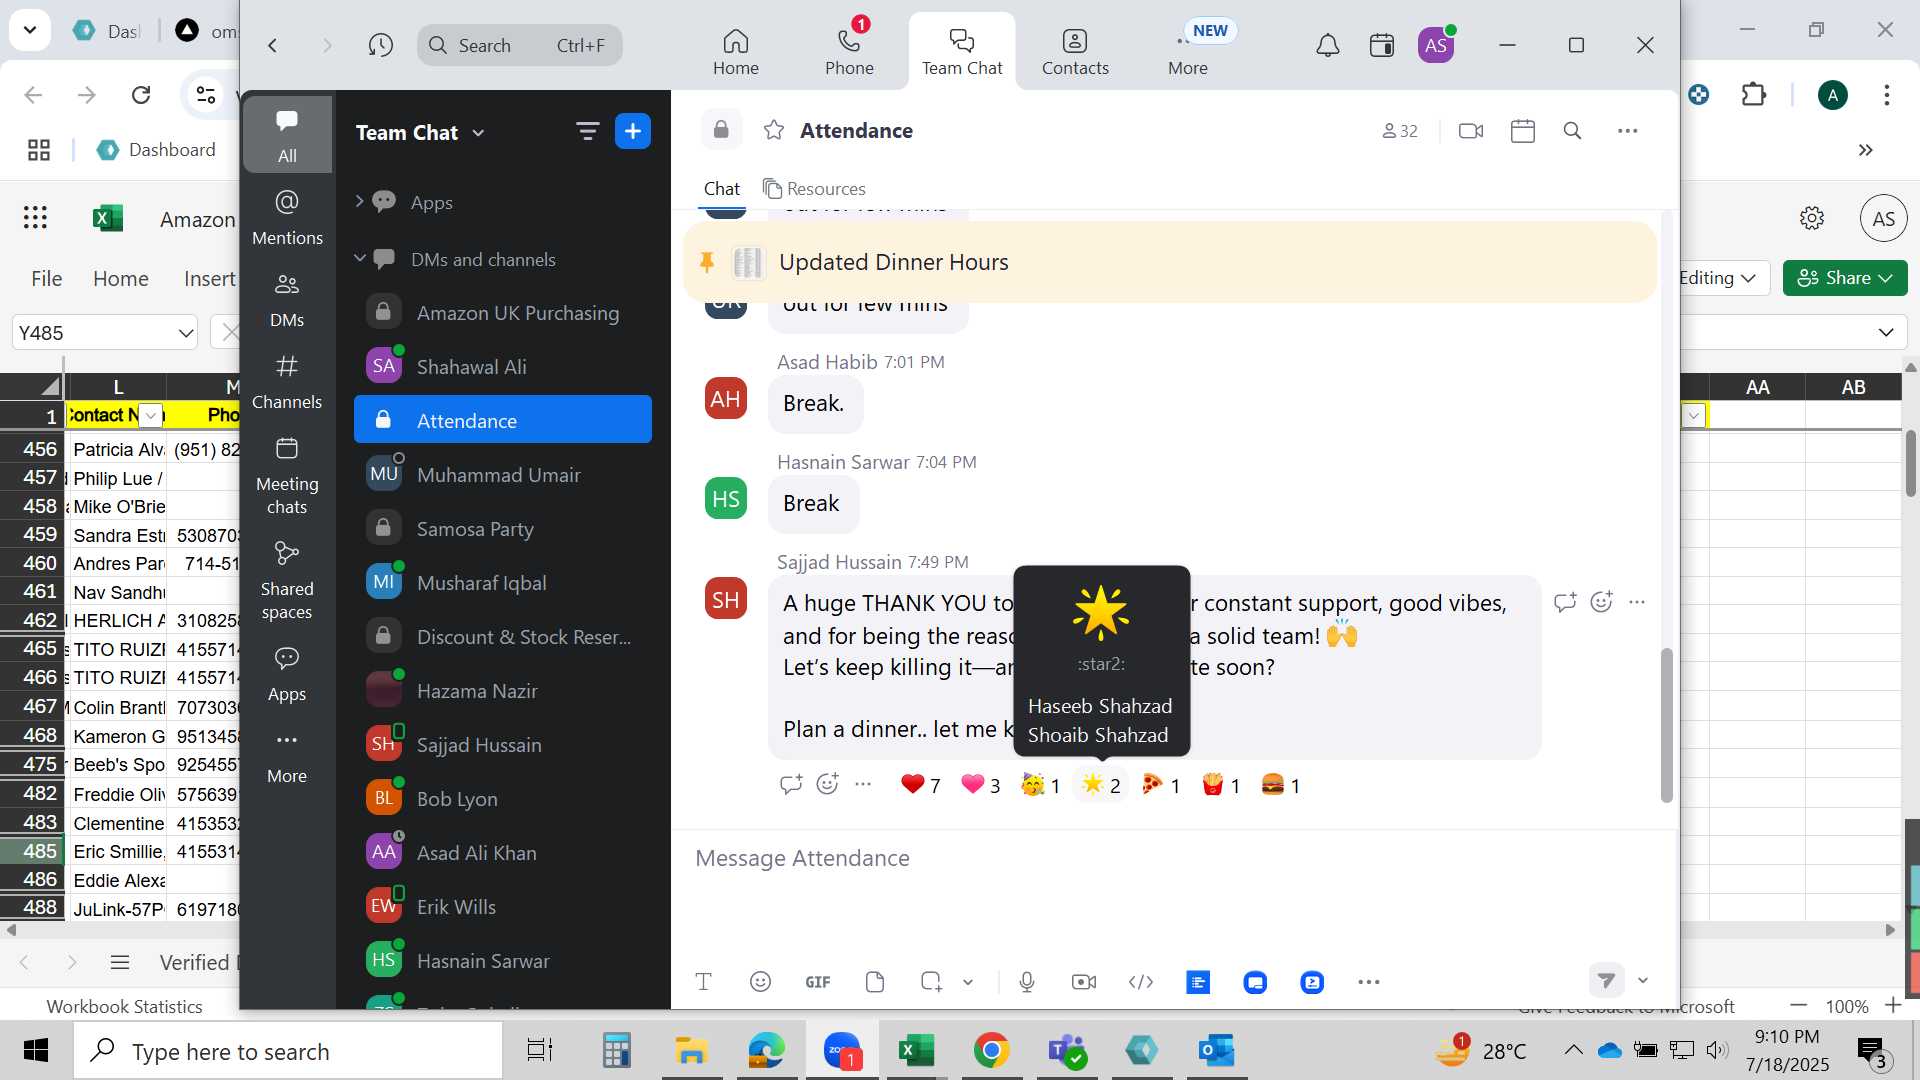Open Amazon UK Purchasing channel
The height and width of the screenshot is (1080, 1920).
point(503,313)
